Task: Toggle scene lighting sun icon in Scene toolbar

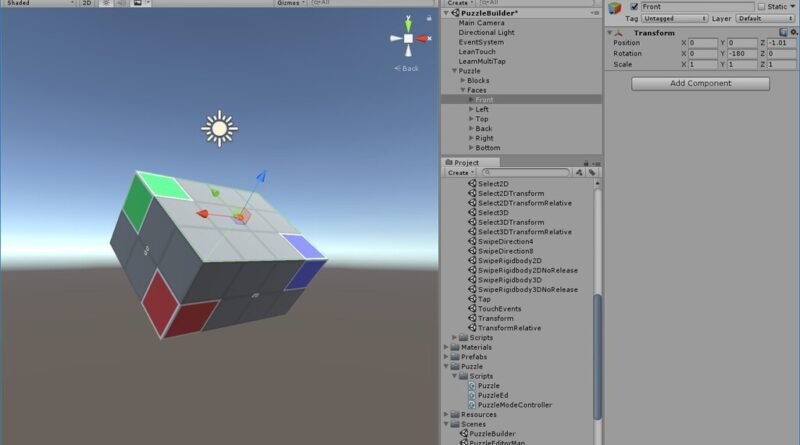Action: point(106,3)
